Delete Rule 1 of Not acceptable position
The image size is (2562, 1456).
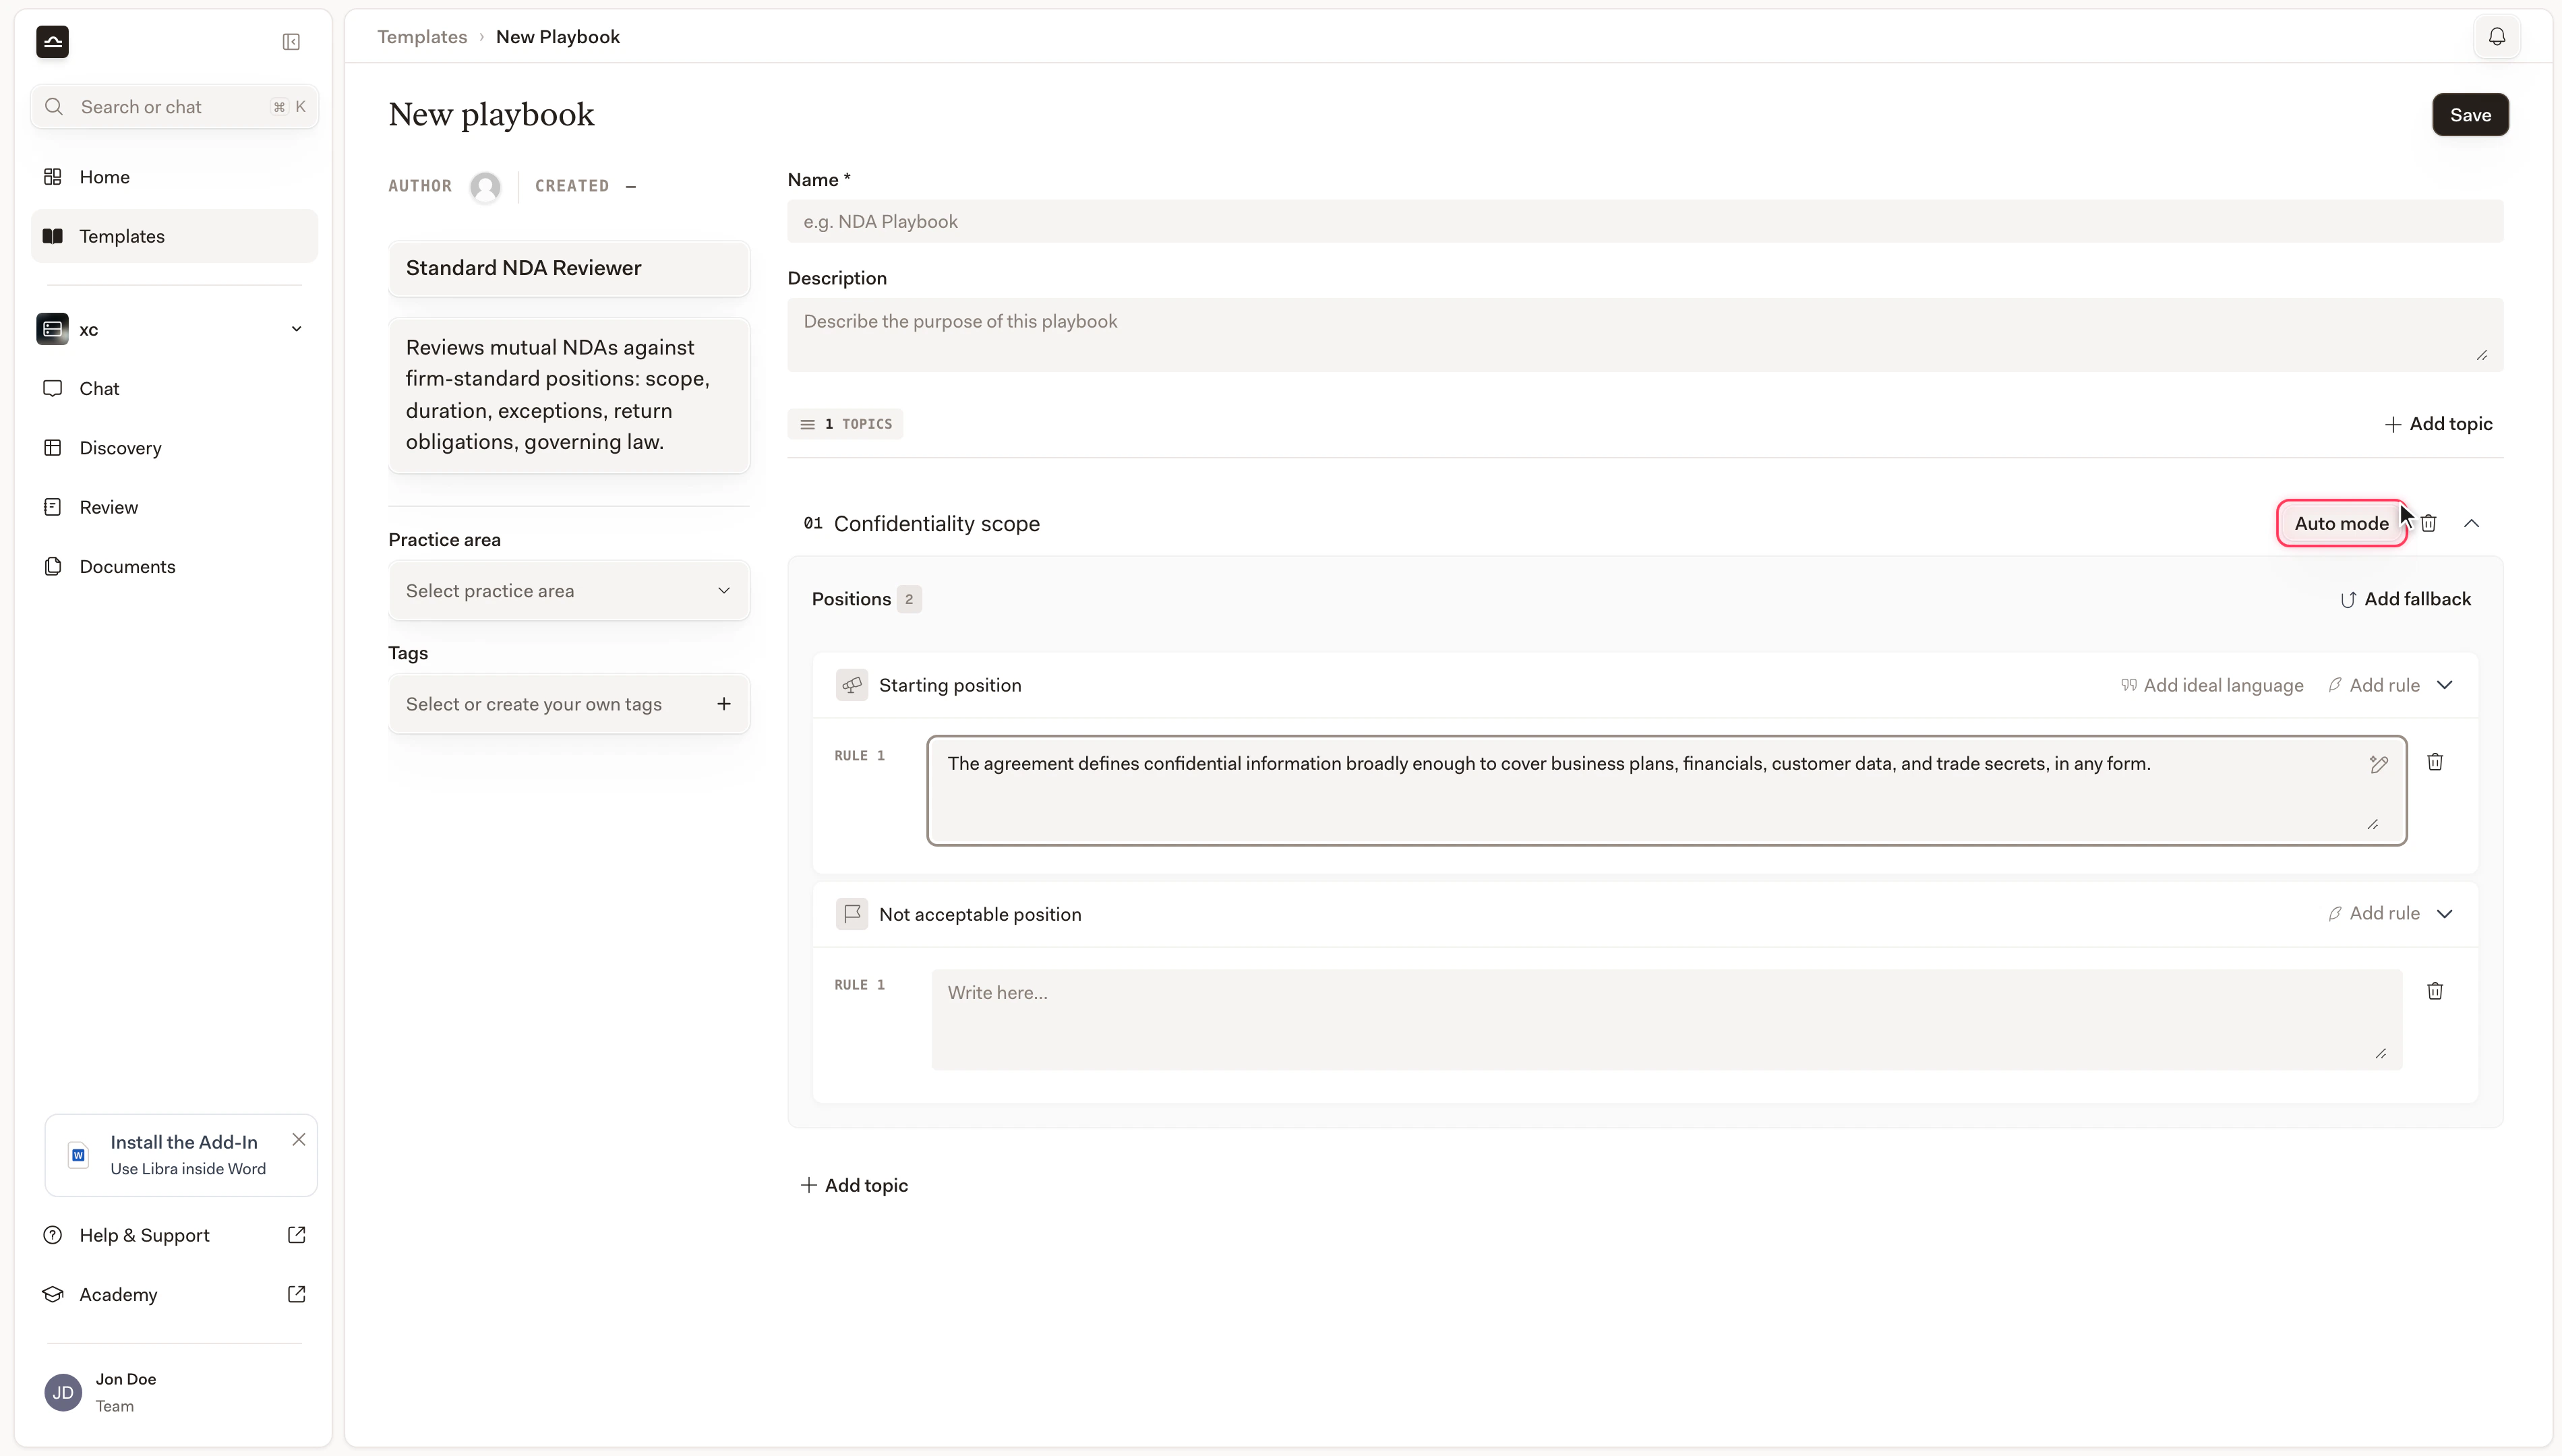2435,991
